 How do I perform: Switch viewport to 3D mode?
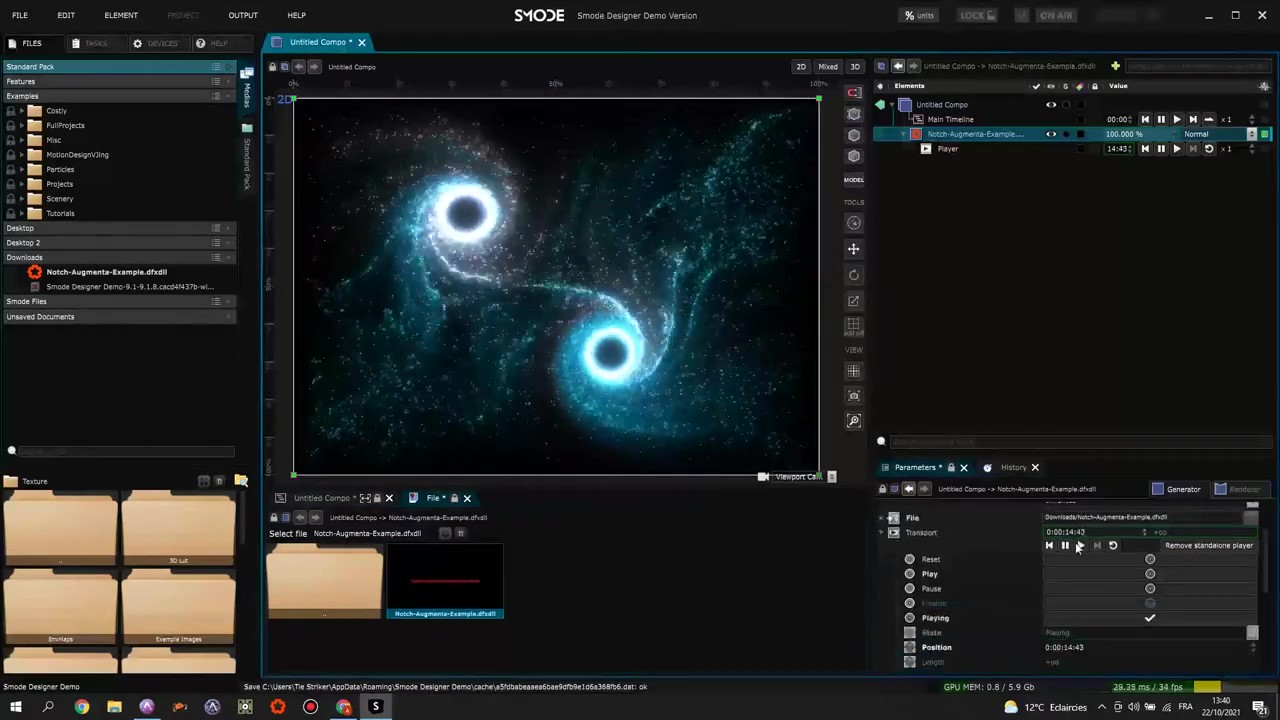point(854,67)
